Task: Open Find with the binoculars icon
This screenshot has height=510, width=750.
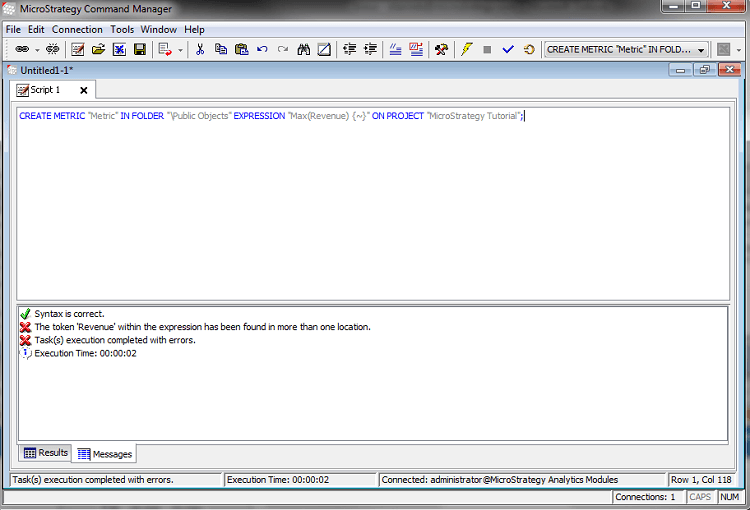Action: coord(304,49)
